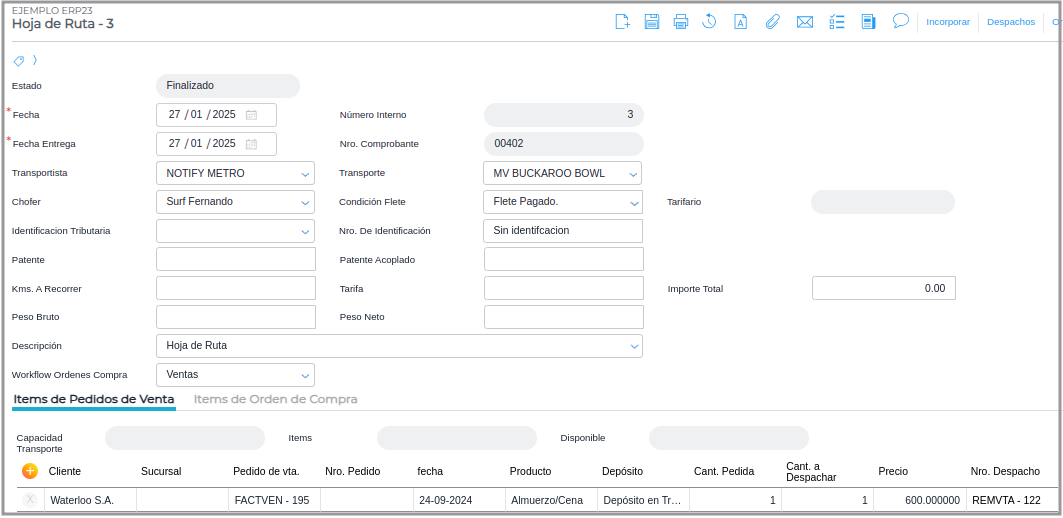Click the Incorporar link
Screen dimensions: 1063x518
tap(948, 22)
